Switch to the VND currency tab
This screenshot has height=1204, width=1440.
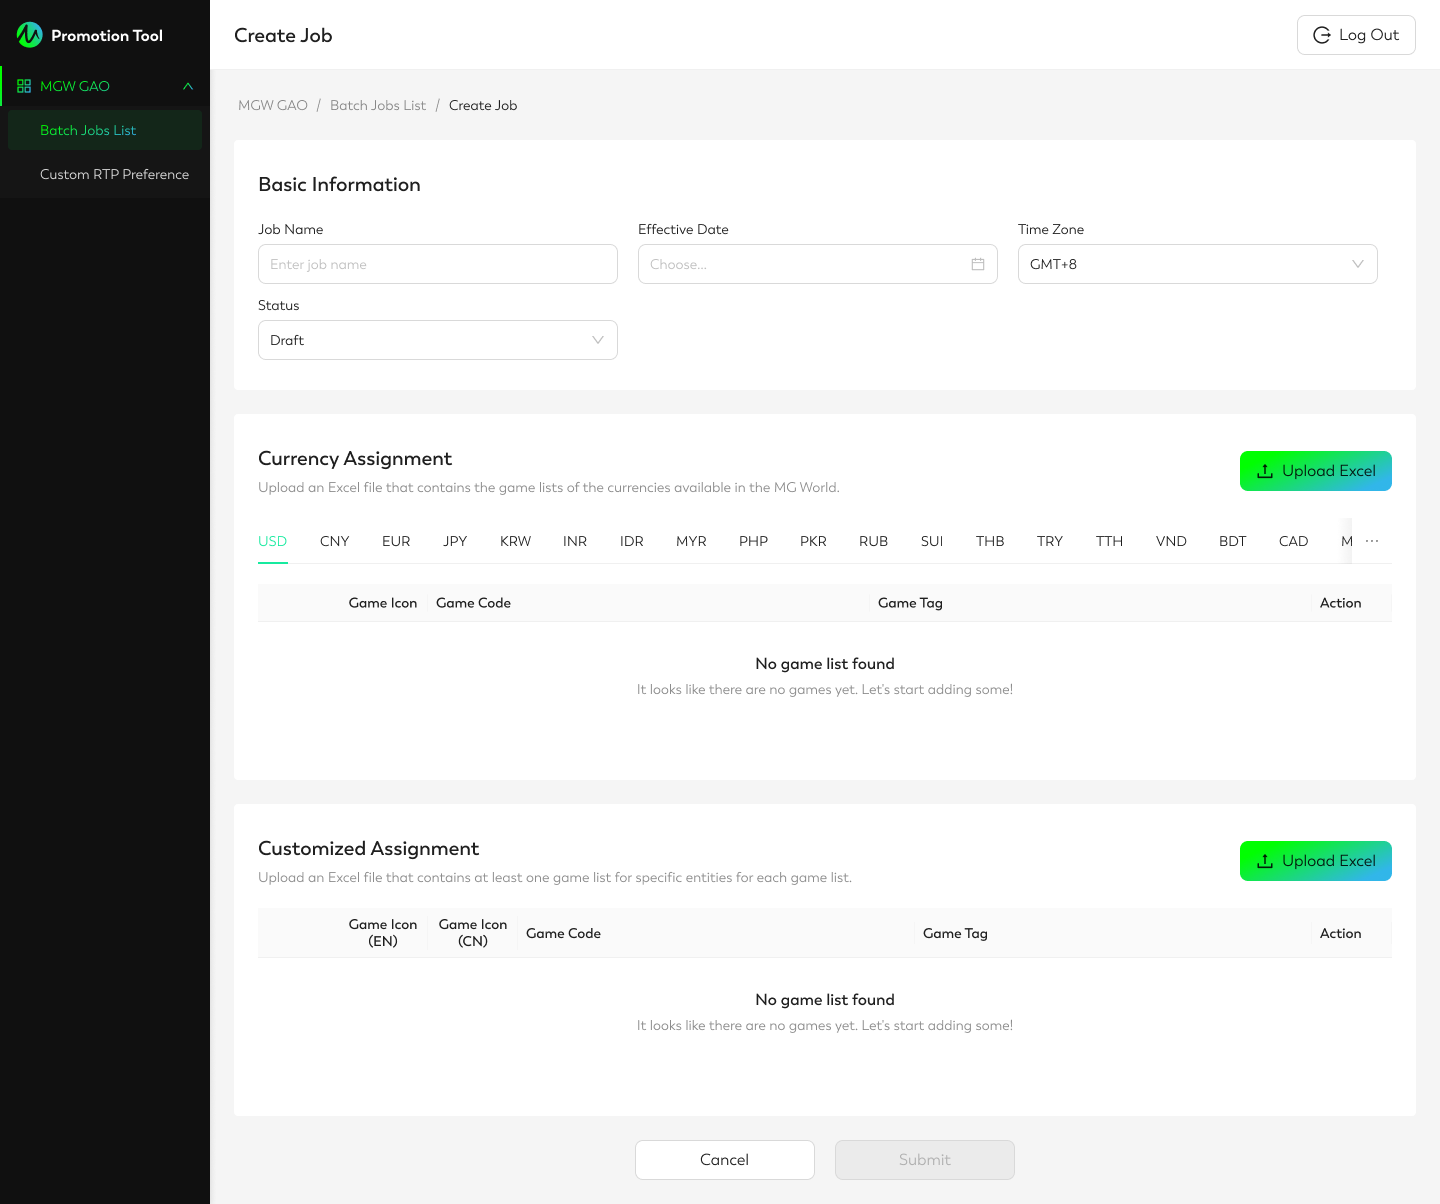pos(1171,541)
